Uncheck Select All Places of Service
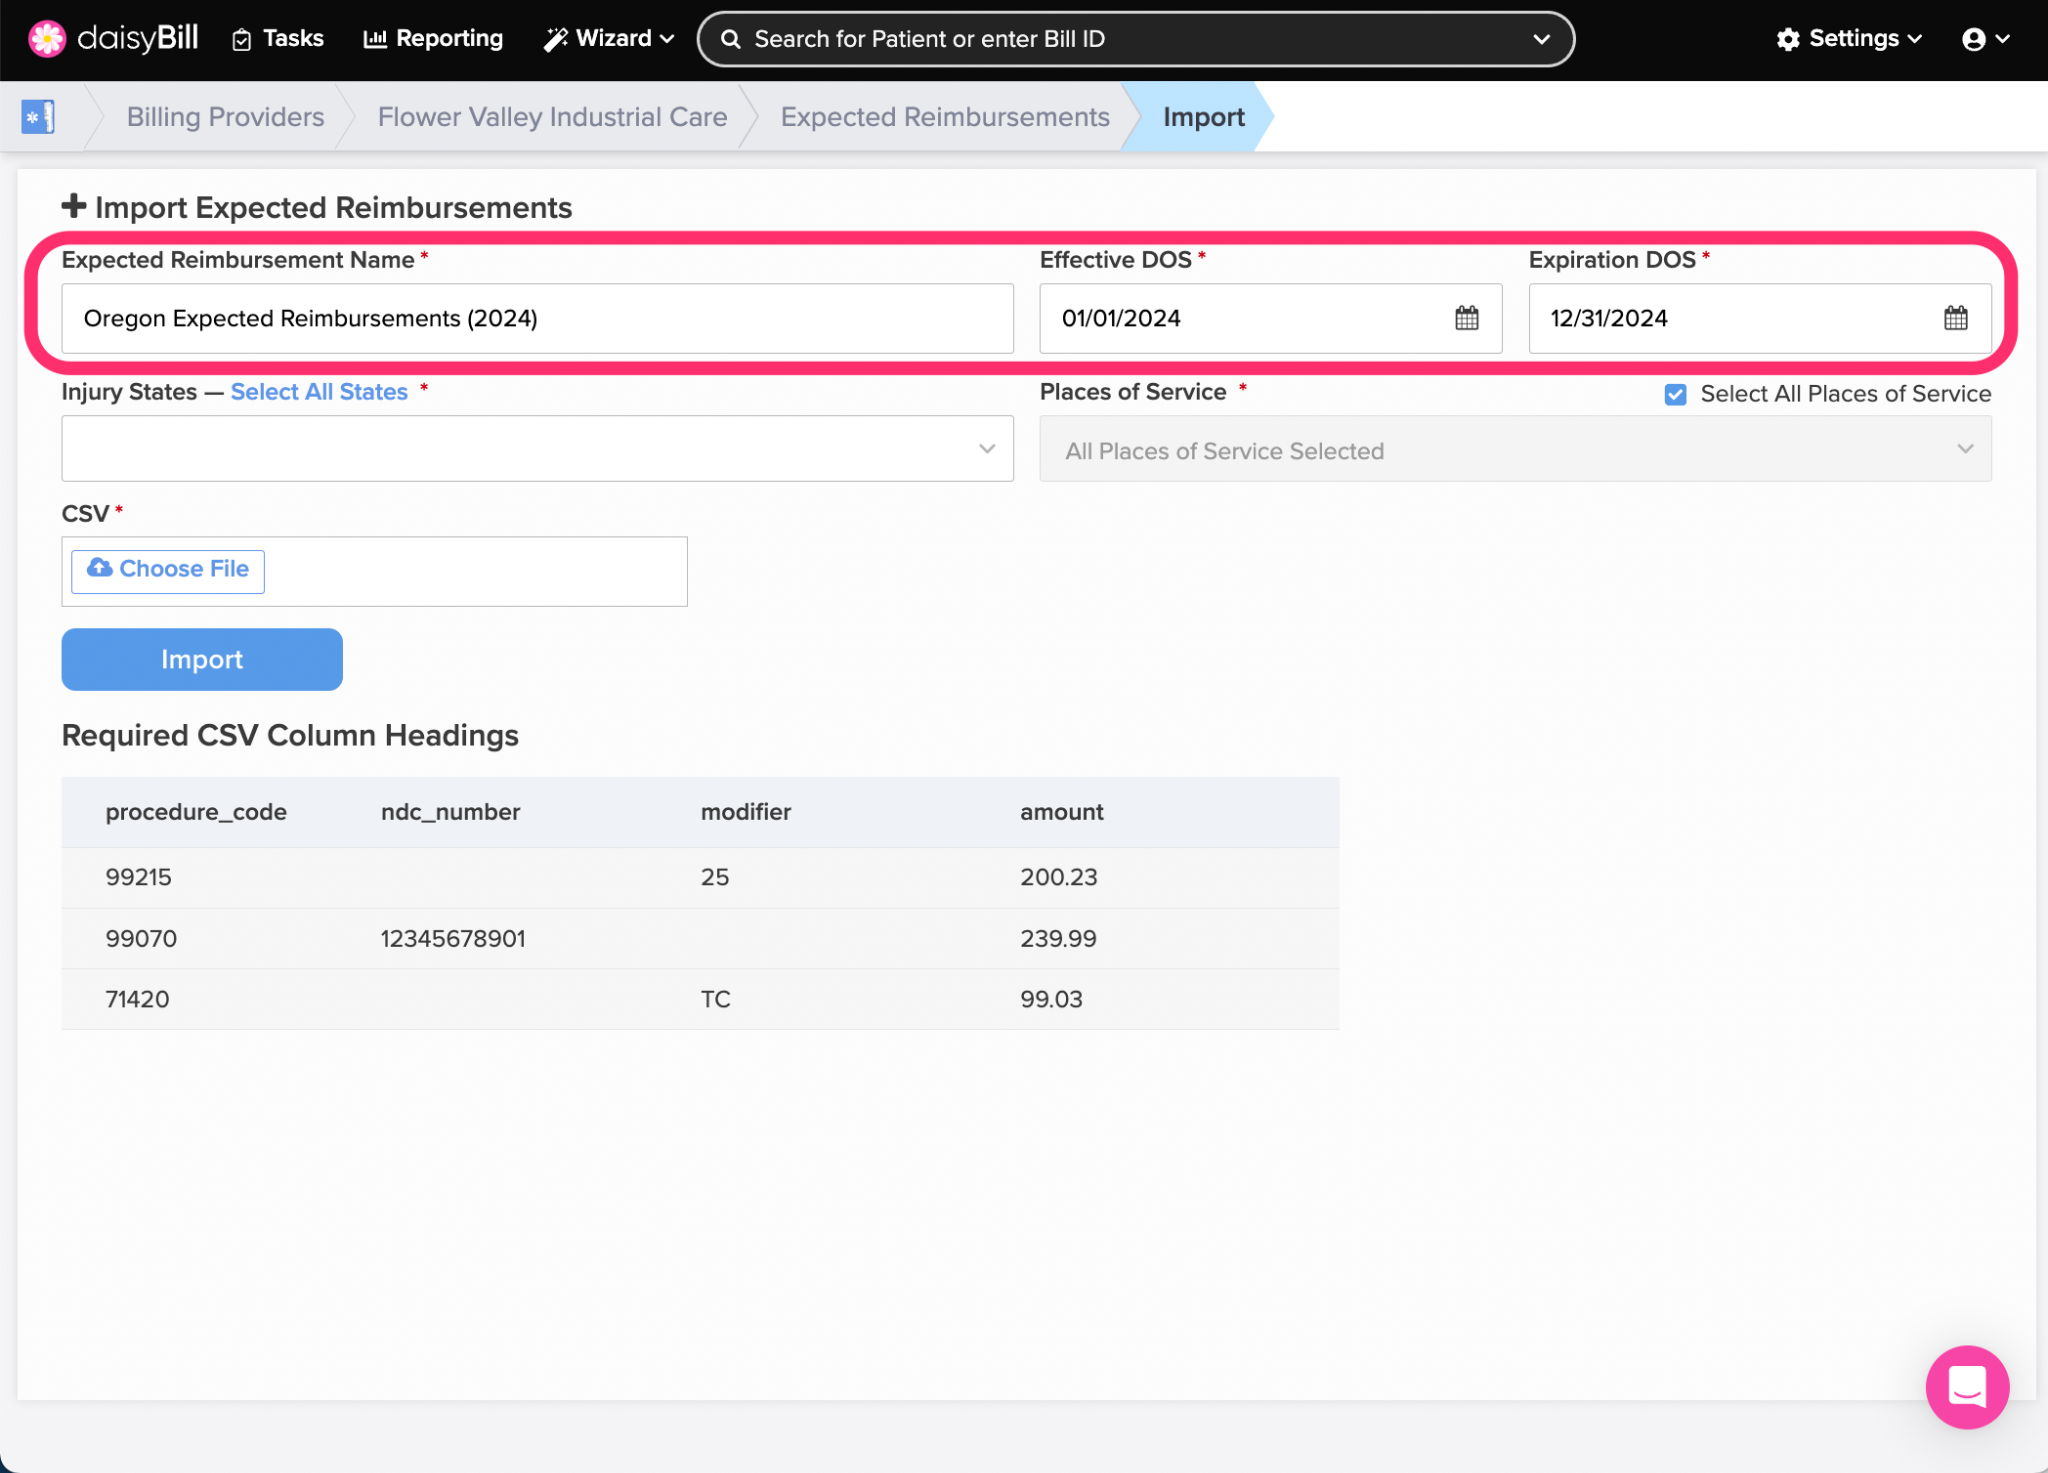This screenshot has height=1473, width=2048. click(1676, 394)
